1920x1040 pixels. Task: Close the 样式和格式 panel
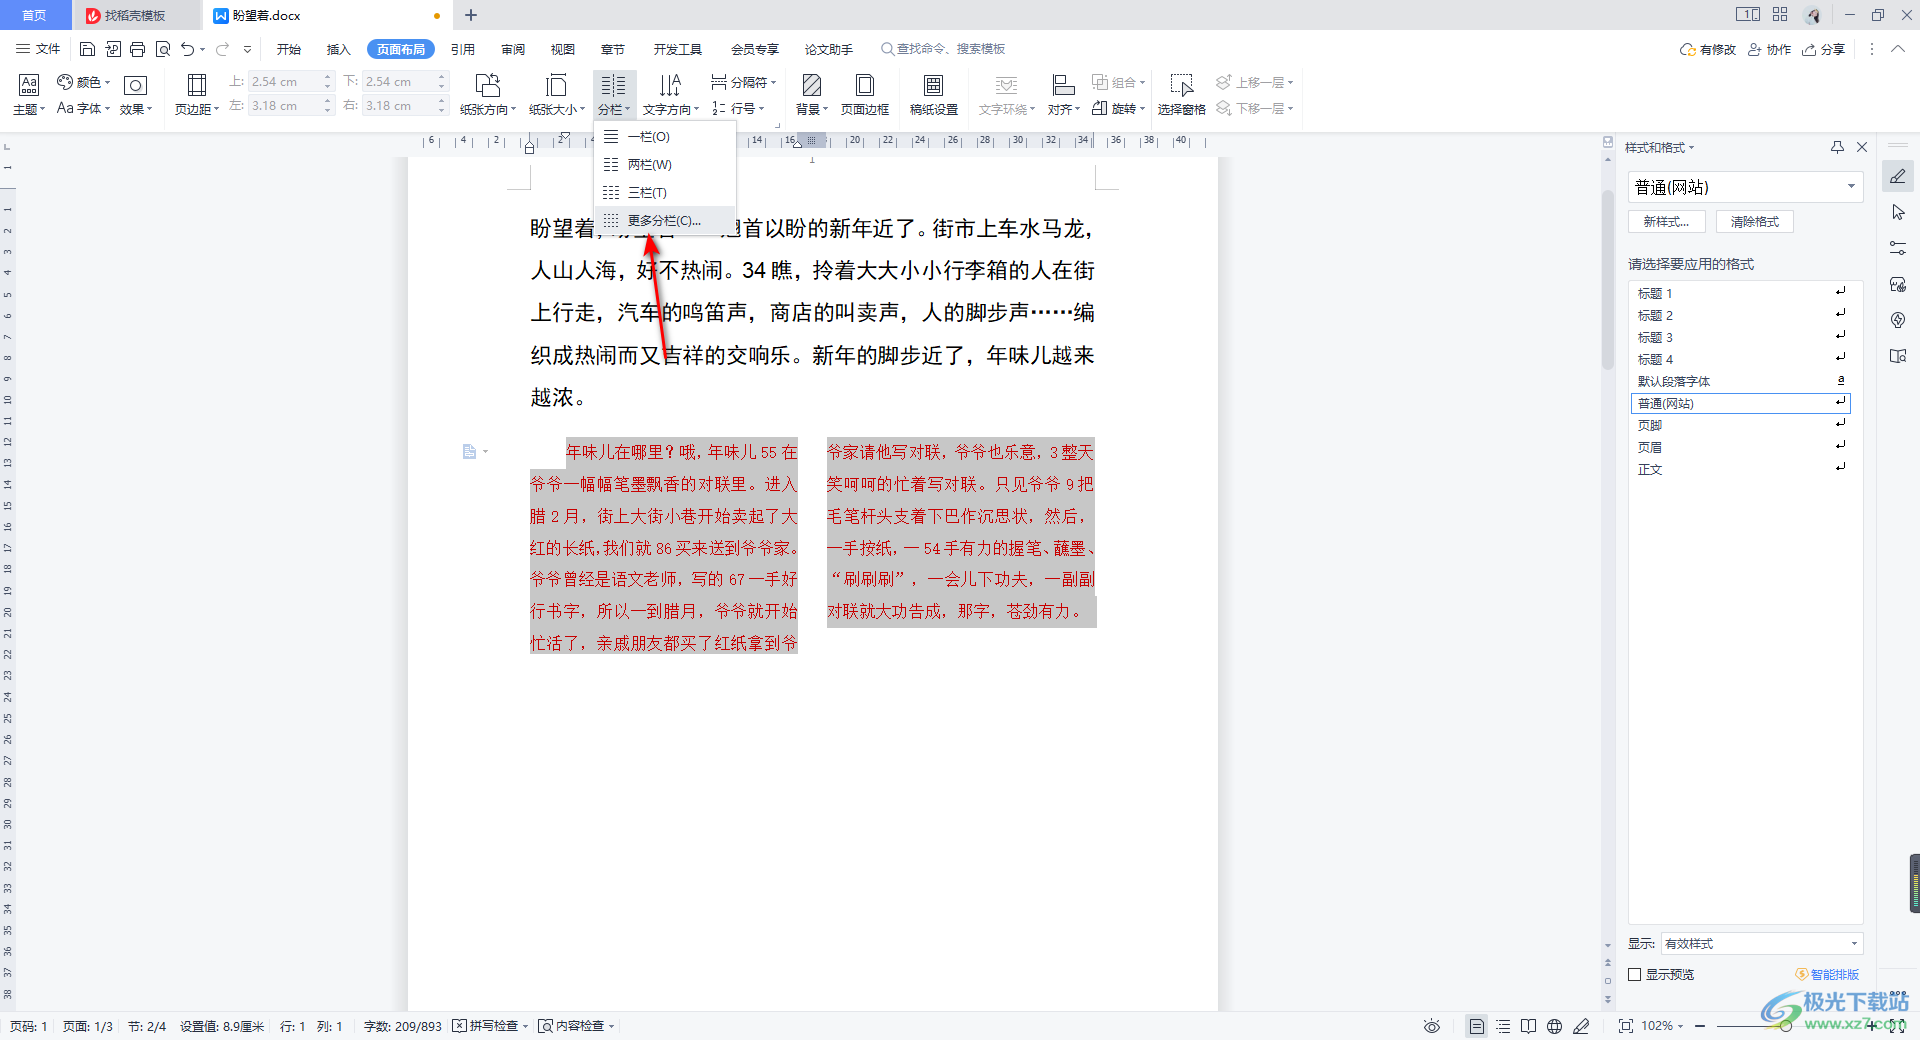(1862, 147)
